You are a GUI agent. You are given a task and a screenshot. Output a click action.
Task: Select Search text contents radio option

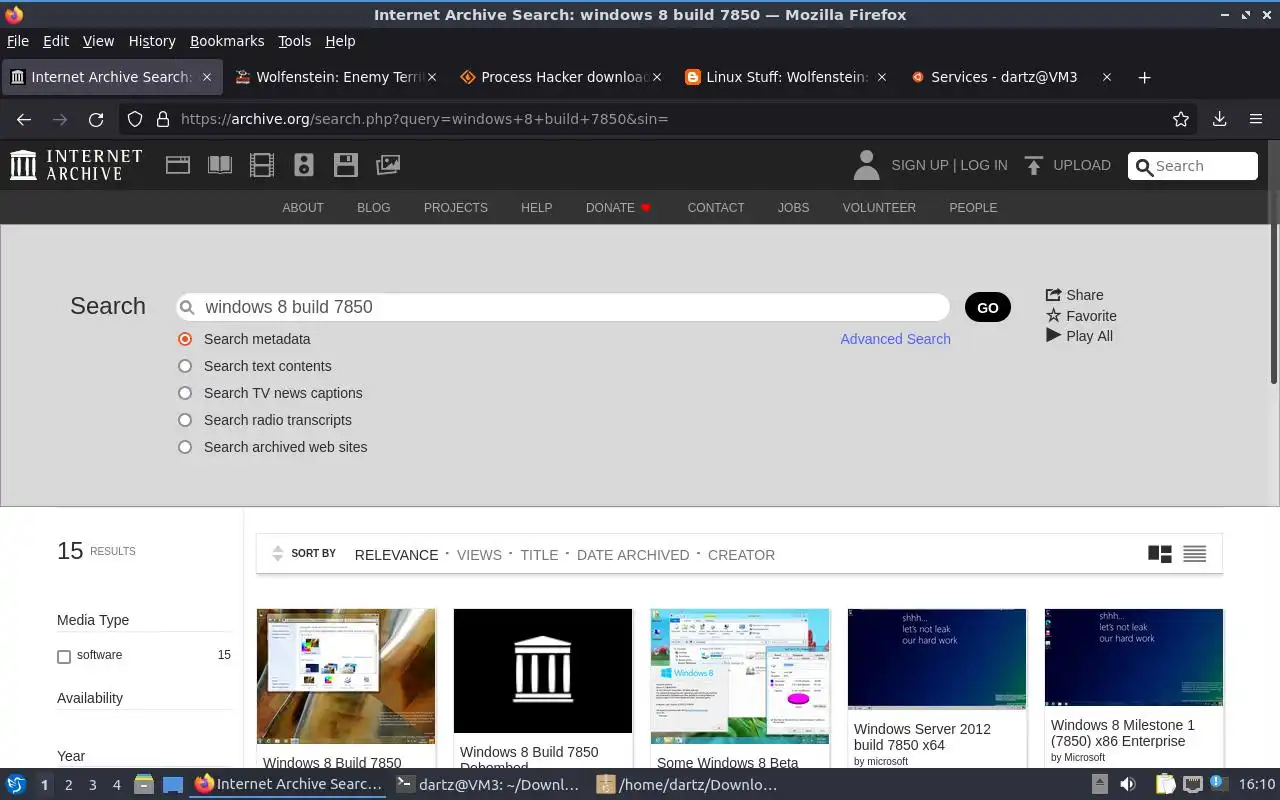click(x=185, y=366)
